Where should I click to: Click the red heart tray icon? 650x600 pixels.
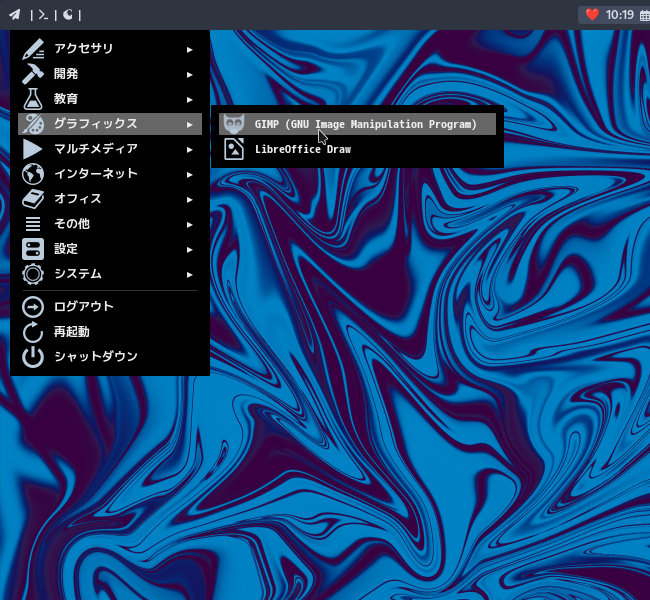point(592,15)
